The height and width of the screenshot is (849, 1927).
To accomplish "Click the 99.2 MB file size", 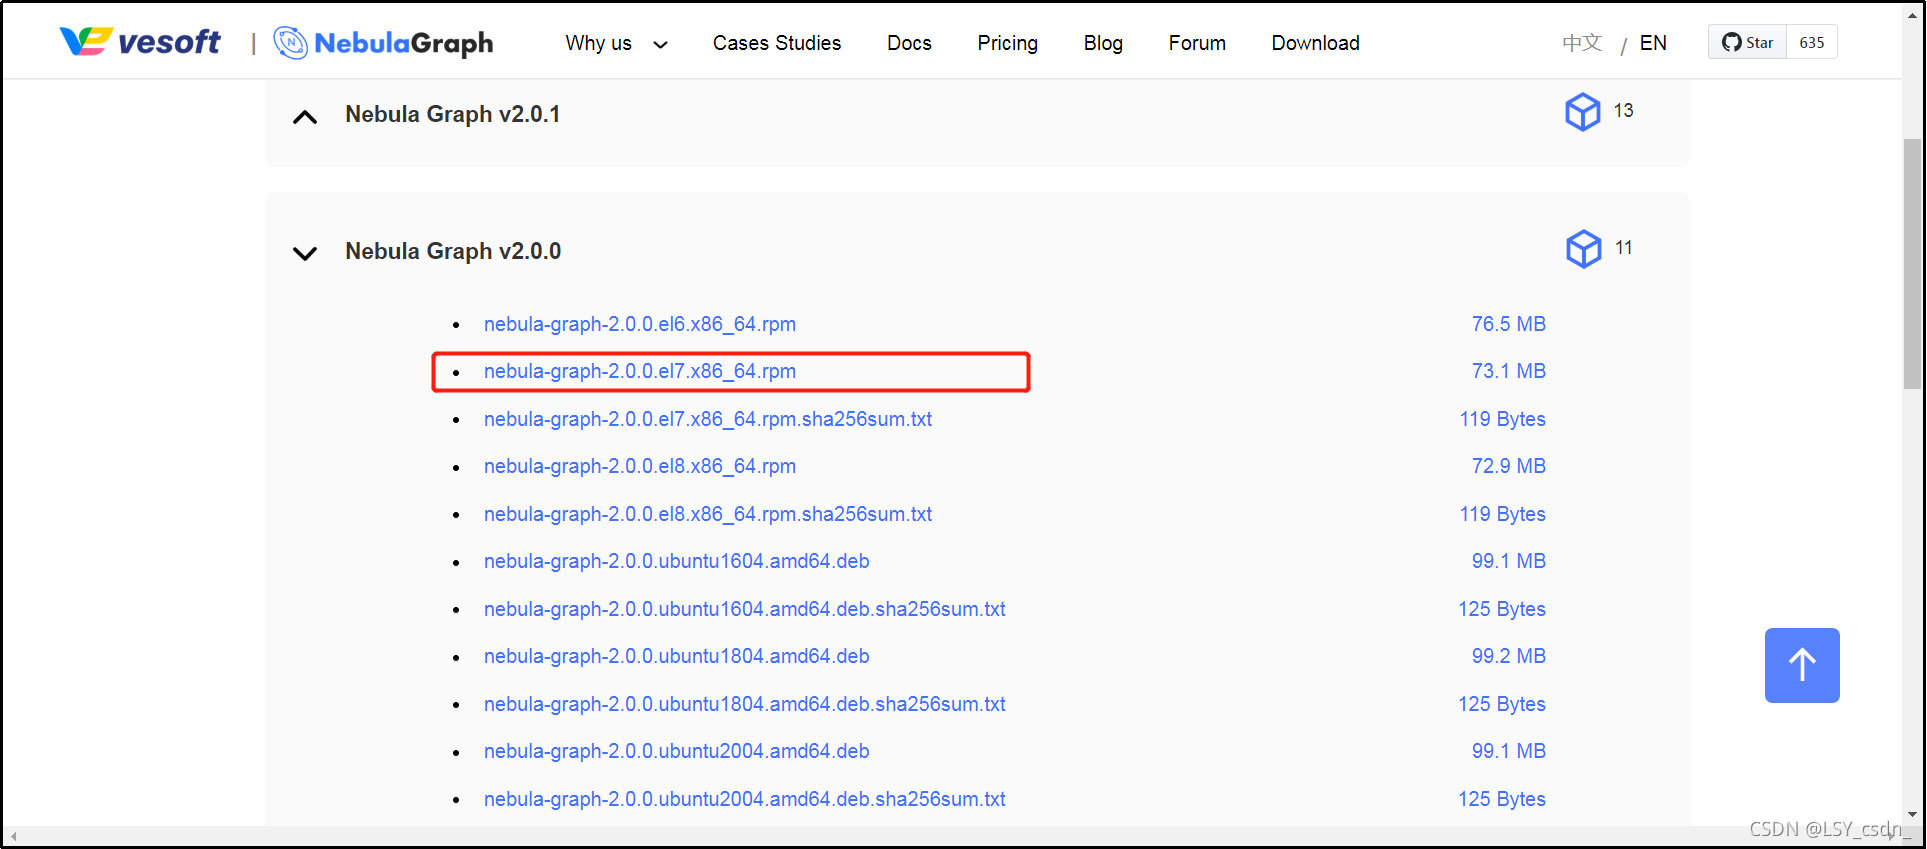I will pyautogui.click(x=1508, y=656).
